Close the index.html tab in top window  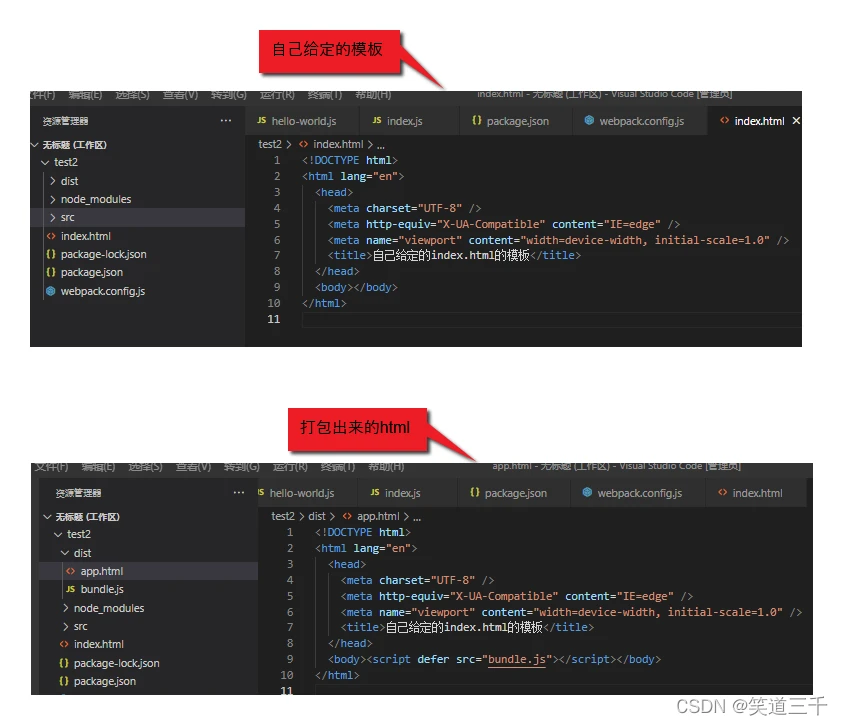pos(796,120)
